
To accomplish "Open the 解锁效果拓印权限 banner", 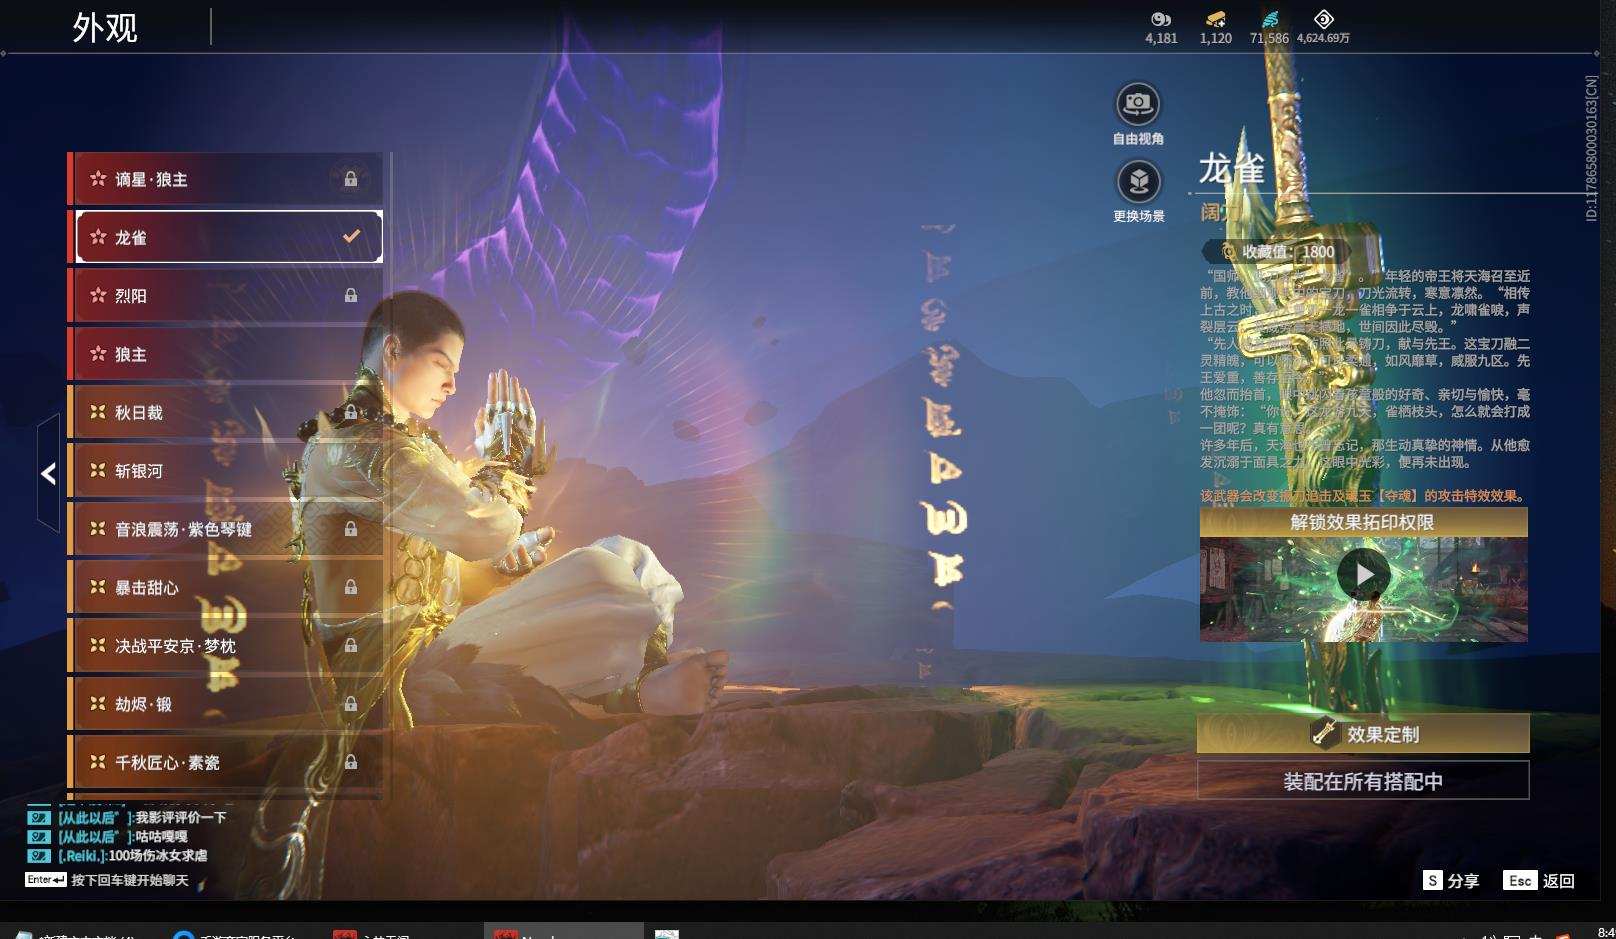I will (1363, 522).
